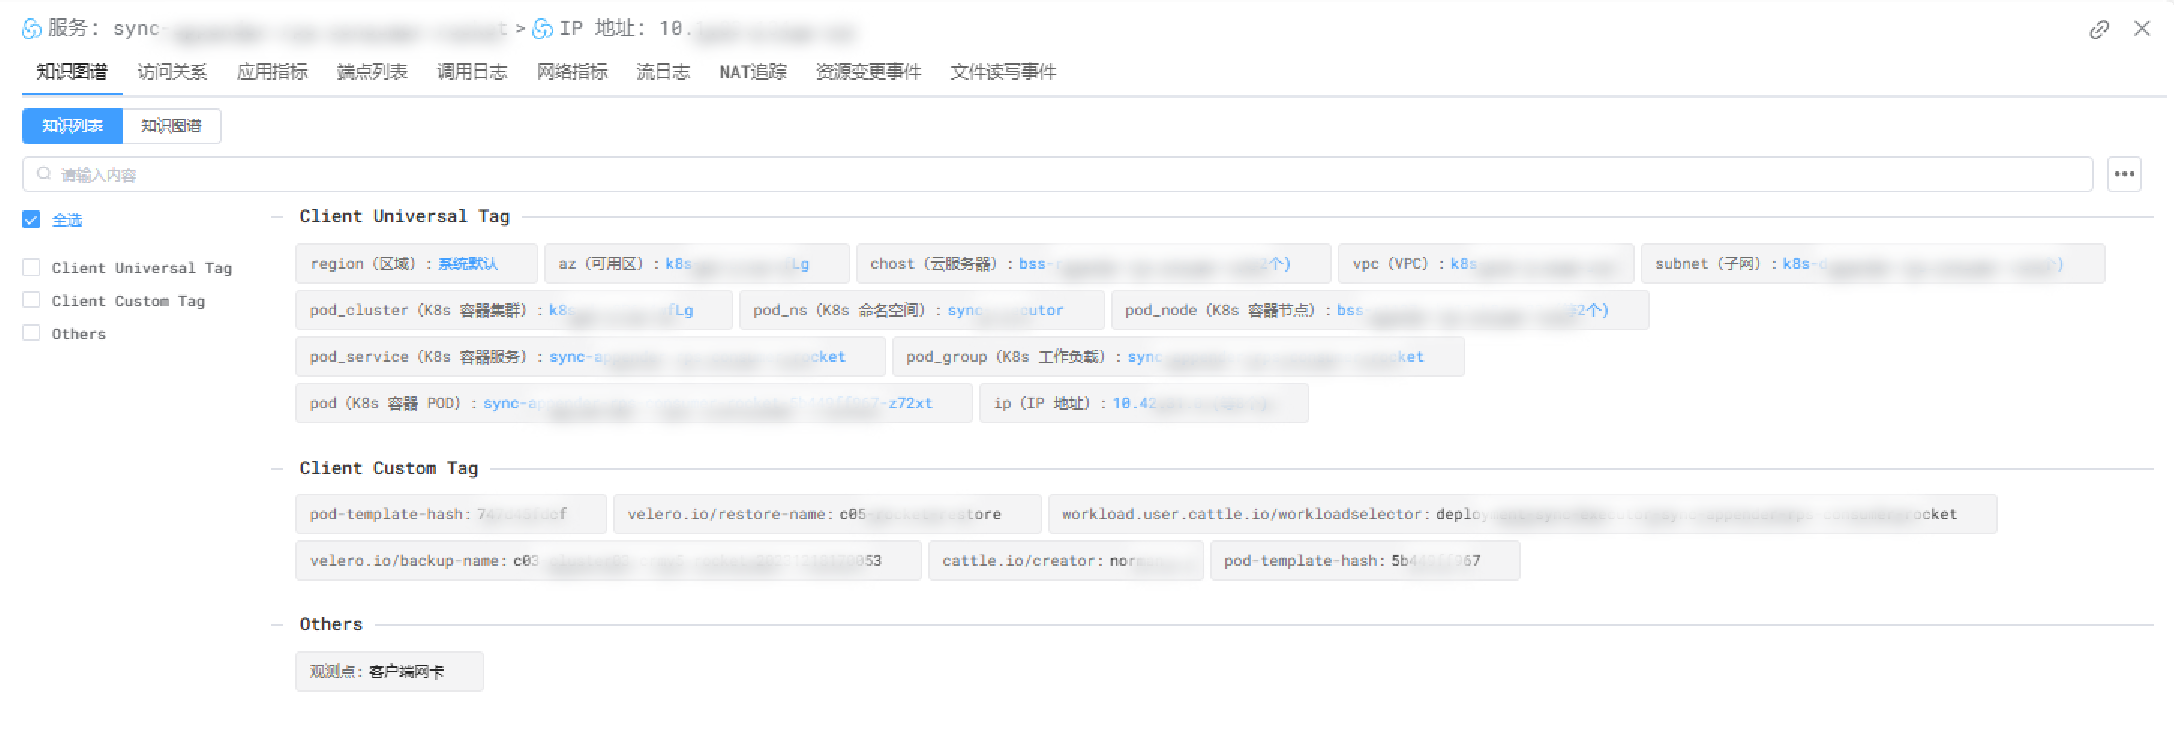
Task: Click the pod_ns (K8s 命名空间) value
Action: point(1005,310)
